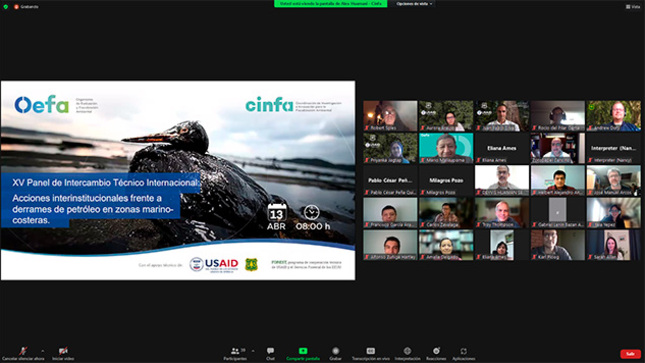Open the Vista layout menu
This screenshot has height=363, width=645.
click(x=633, y=7)
